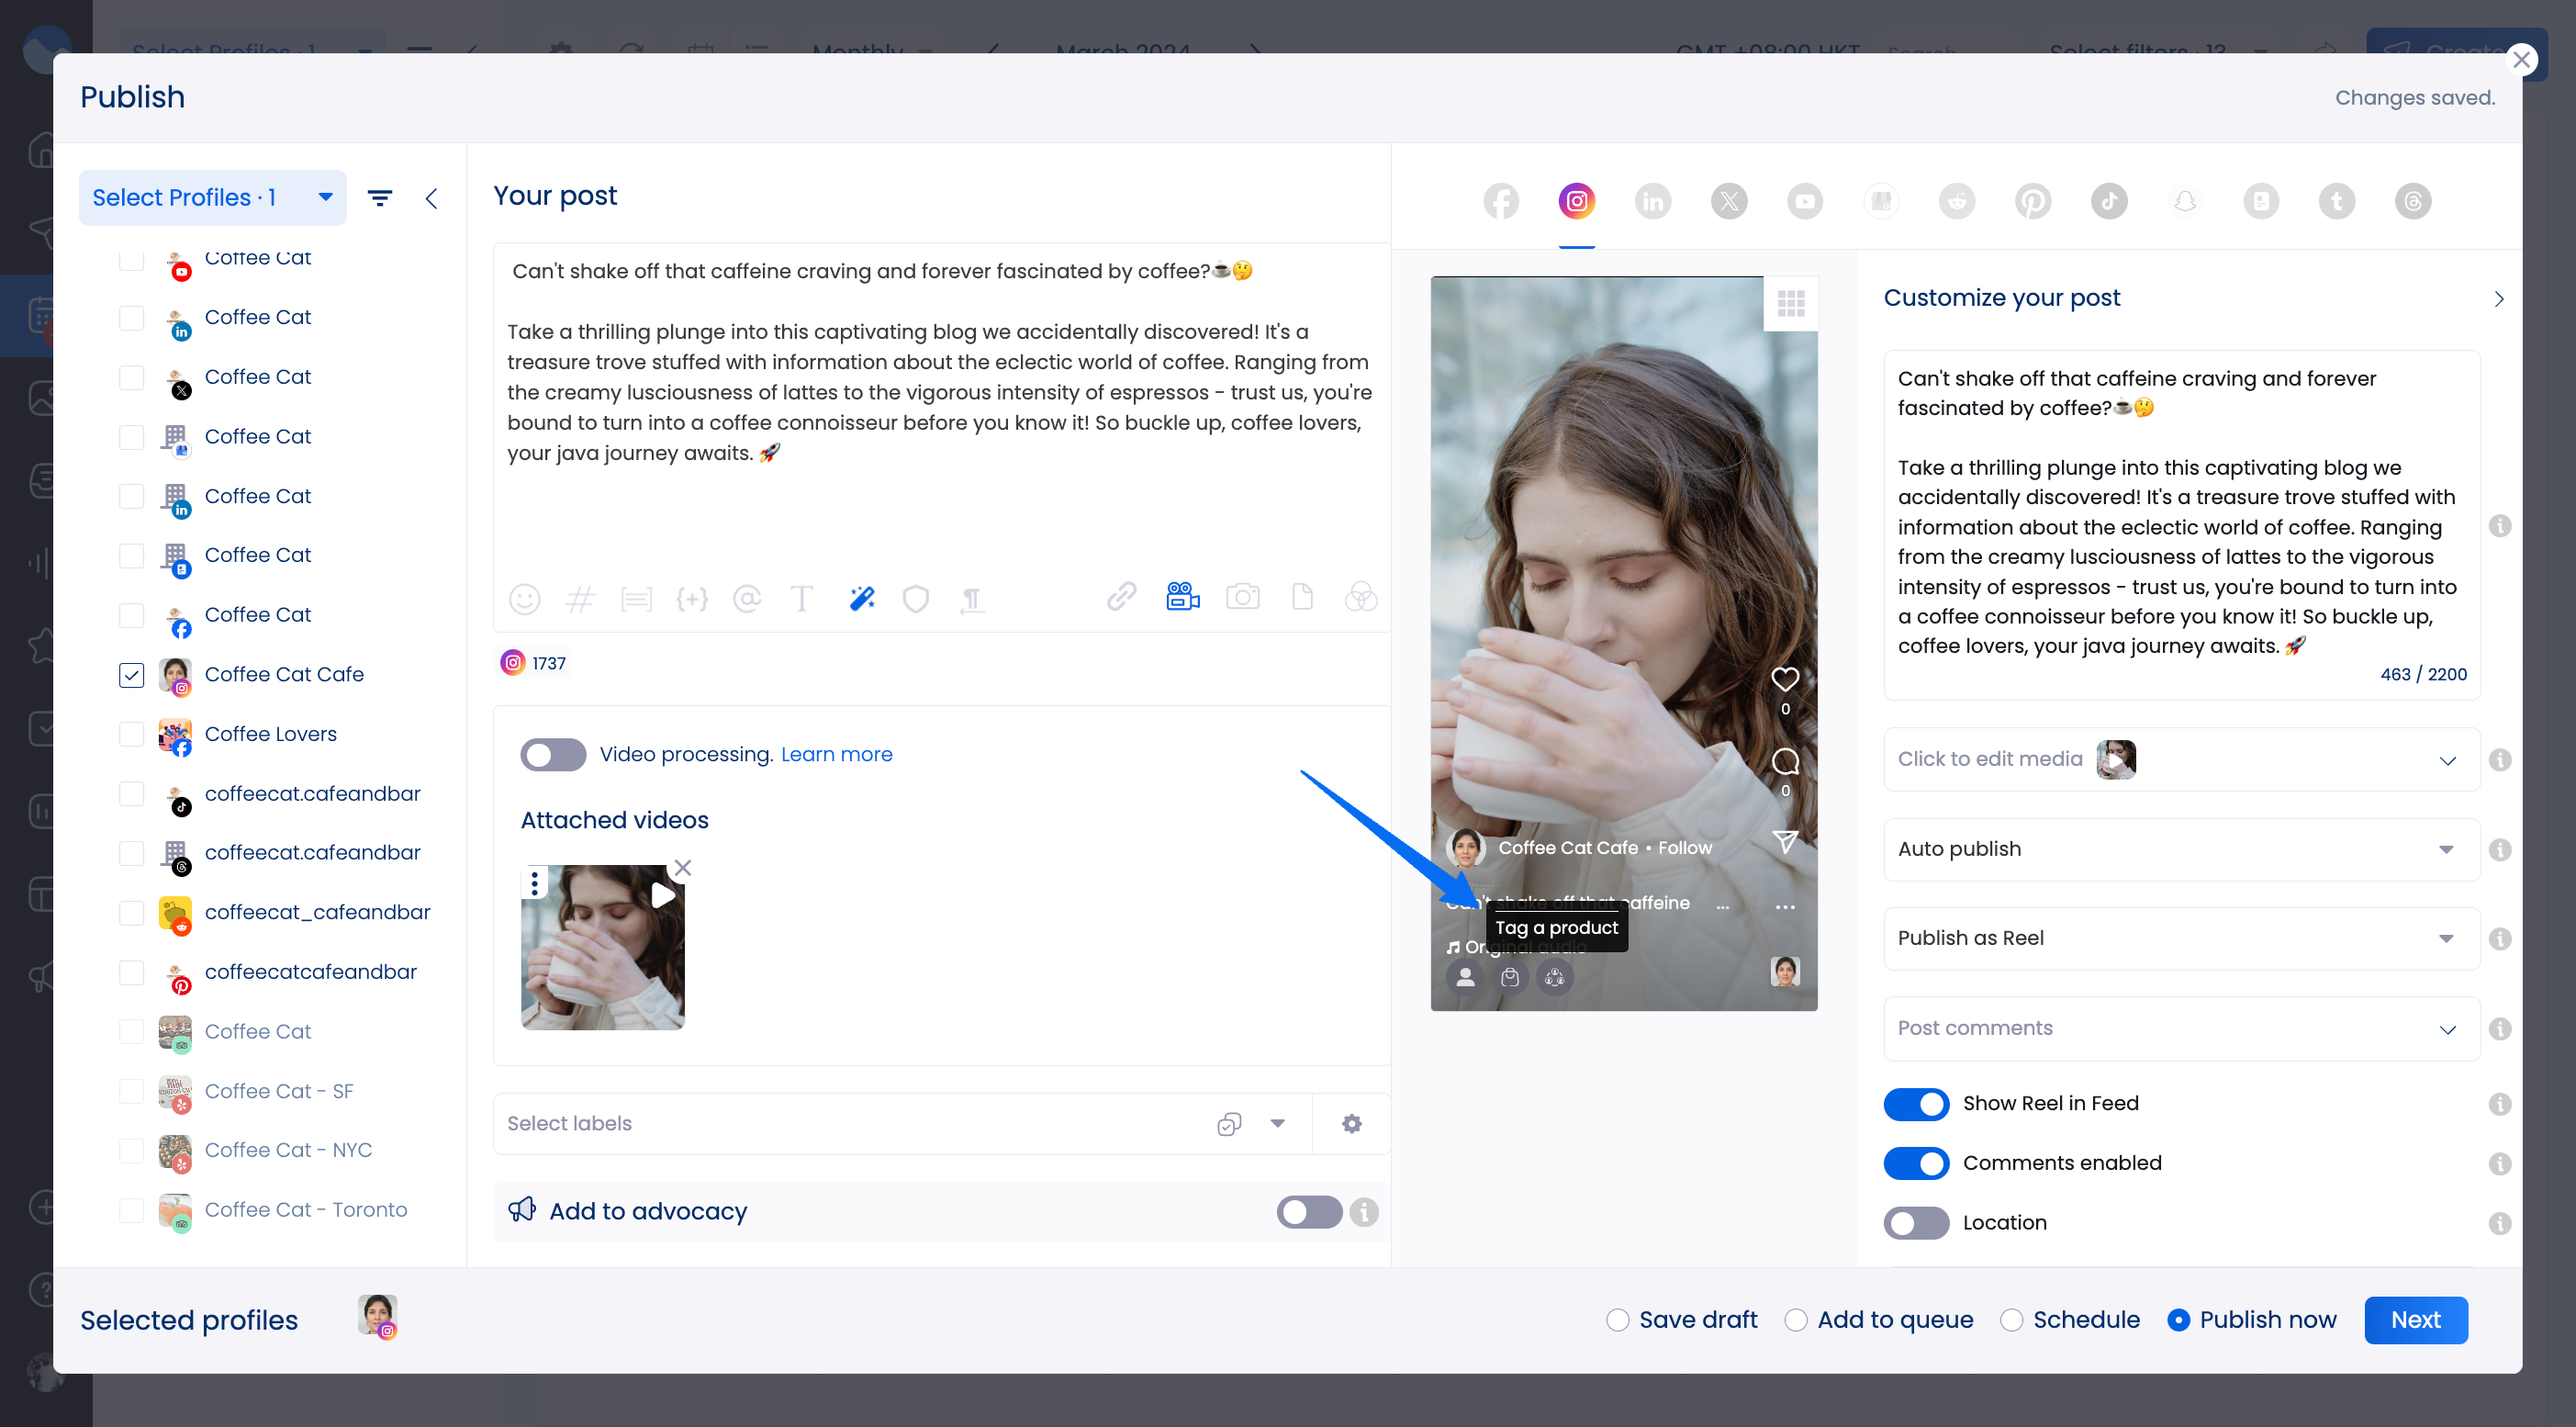Open the Publish as Reel dropdown
Viewport: 2576px width, 1427px height.
coord(2181,939)
